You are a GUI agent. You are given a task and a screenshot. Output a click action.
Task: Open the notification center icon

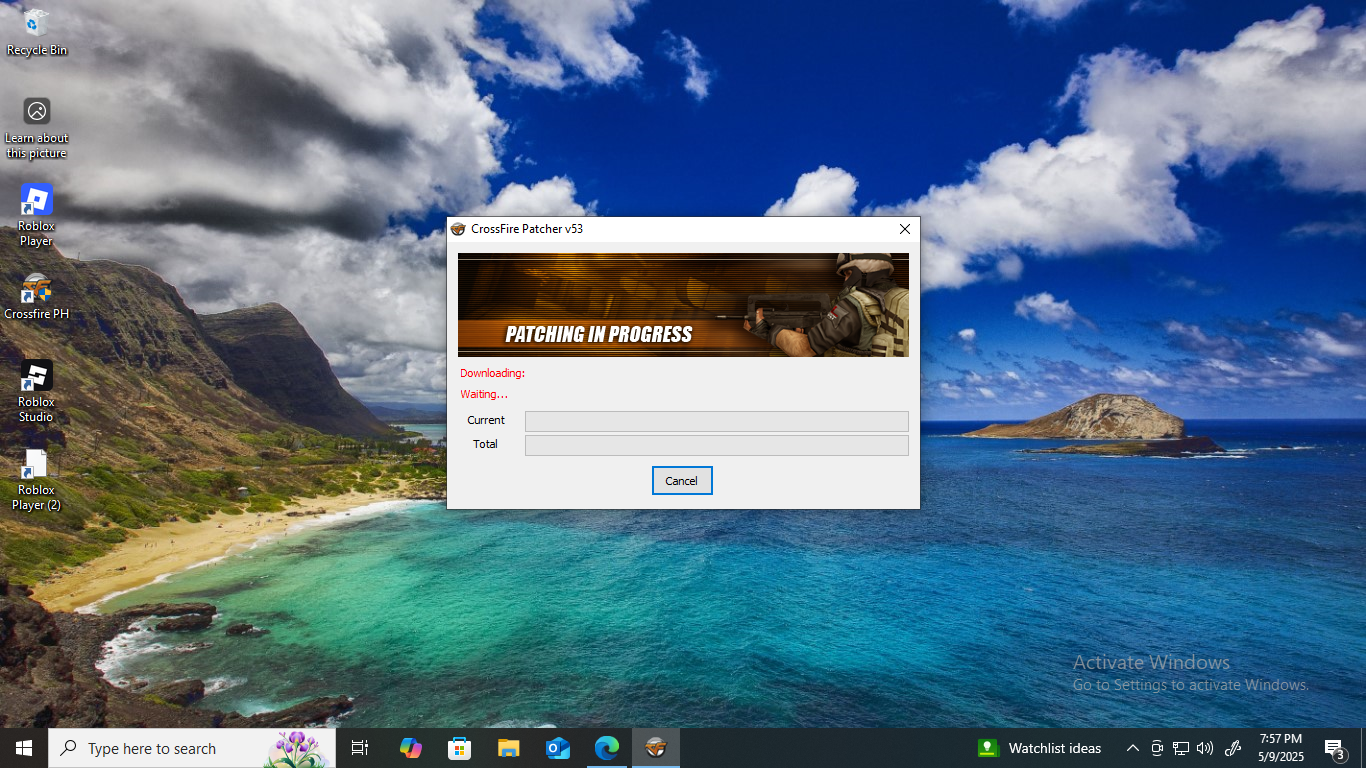tap(1335, 748)
